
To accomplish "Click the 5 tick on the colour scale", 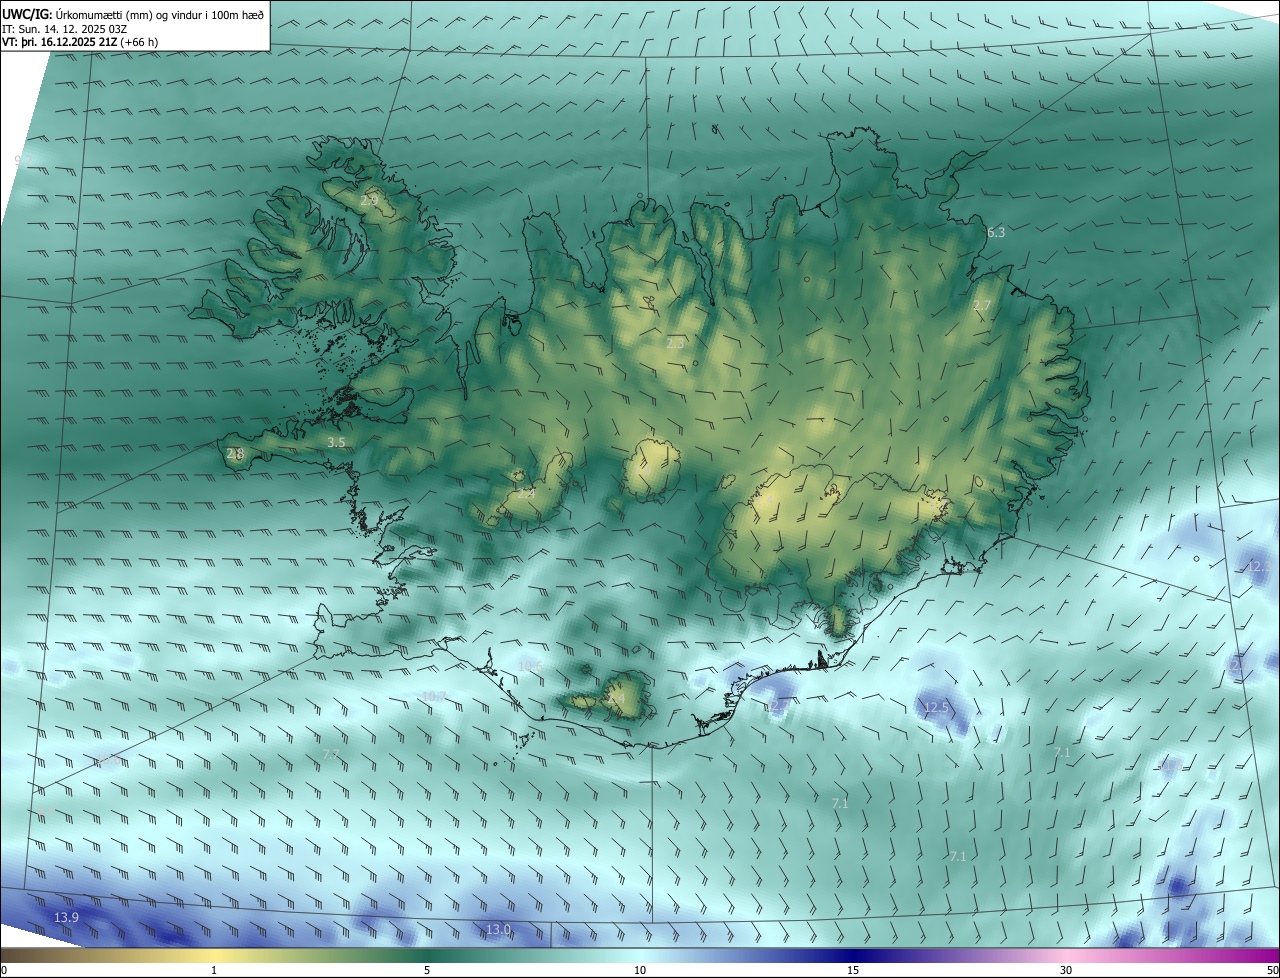I will pos(427,970).
